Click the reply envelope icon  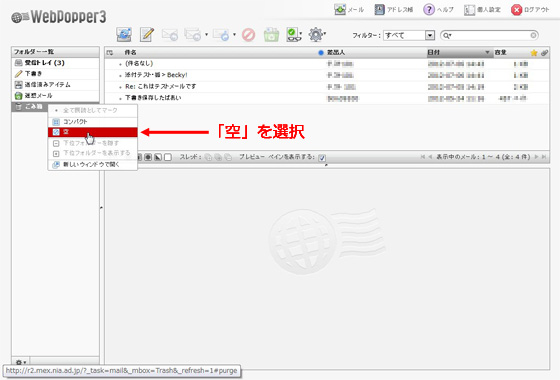pos(170,35)
